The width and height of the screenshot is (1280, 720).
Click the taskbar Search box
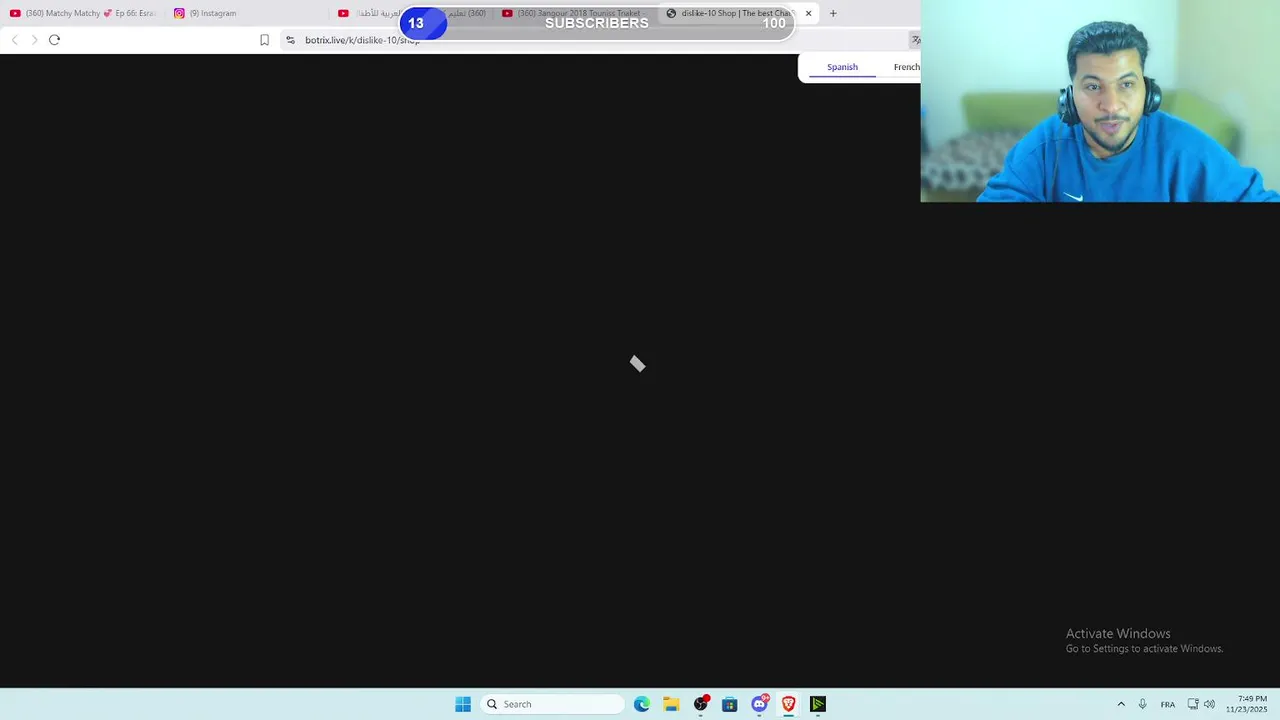pos(552,704)
